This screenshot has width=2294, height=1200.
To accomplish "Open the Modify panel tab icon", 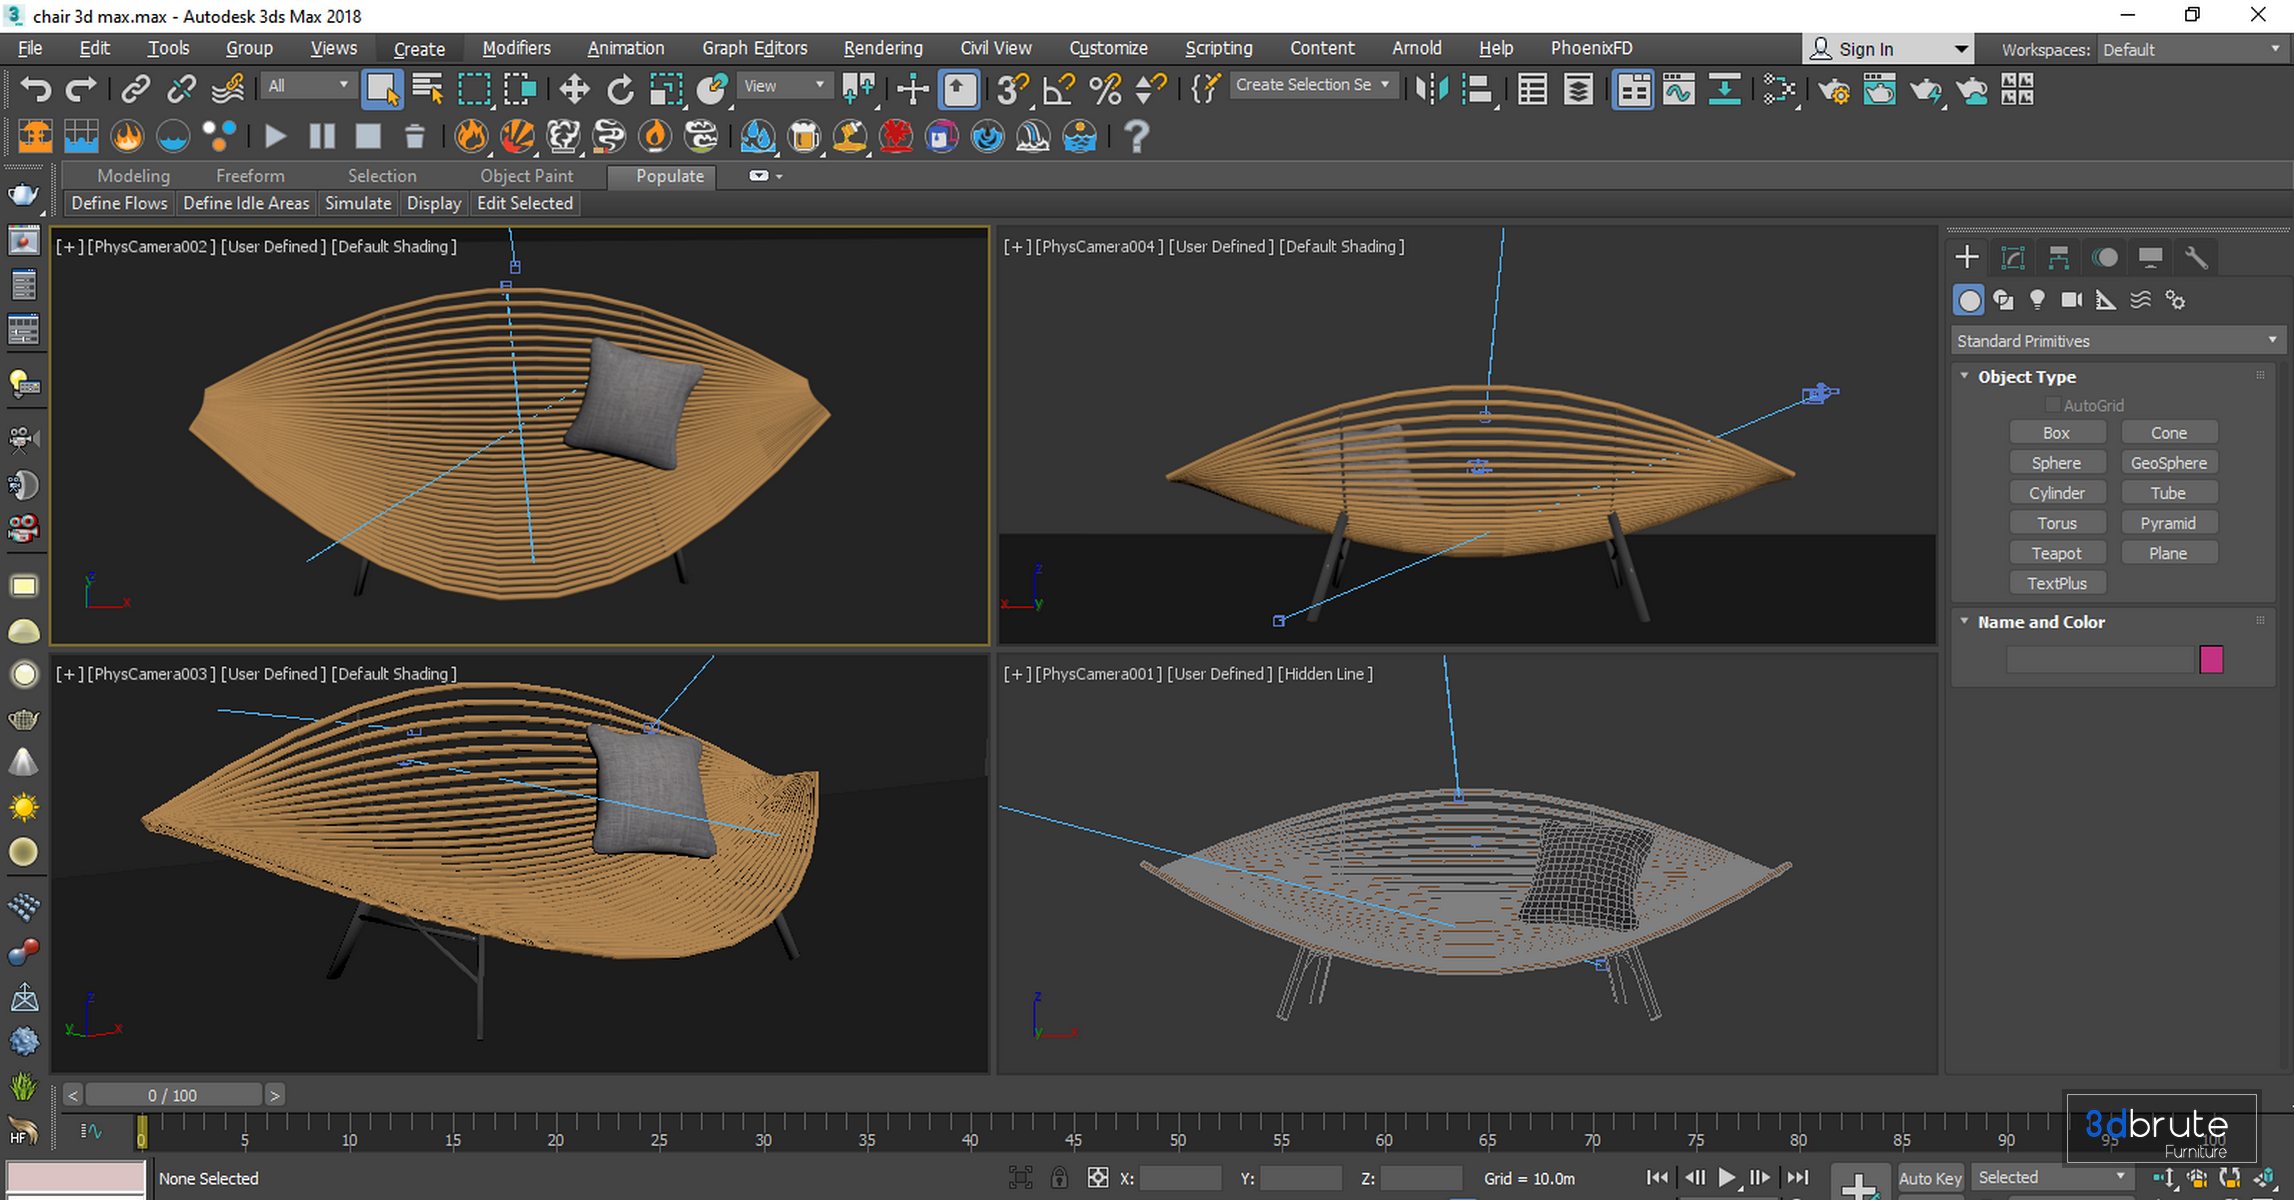I will click(2013, 258).
